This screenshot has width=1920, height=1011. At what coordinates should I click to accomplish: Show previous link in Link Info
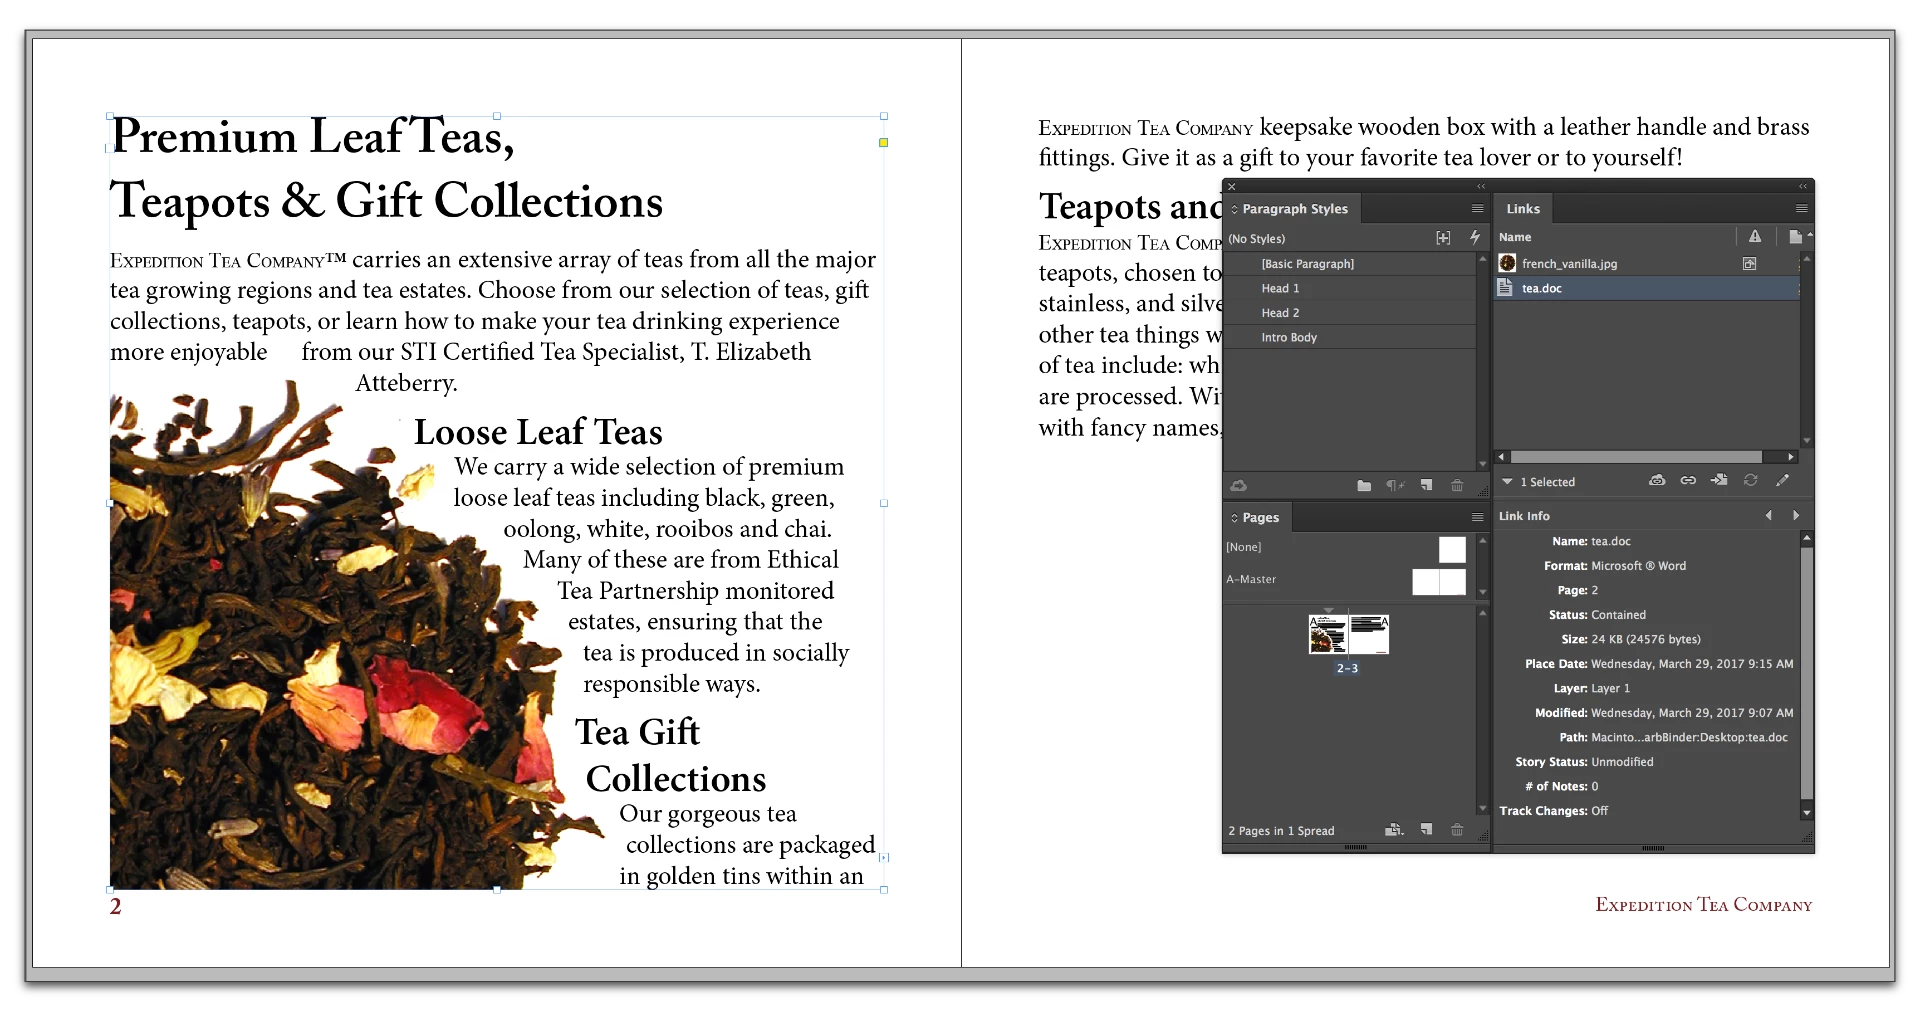point(1769,516)
